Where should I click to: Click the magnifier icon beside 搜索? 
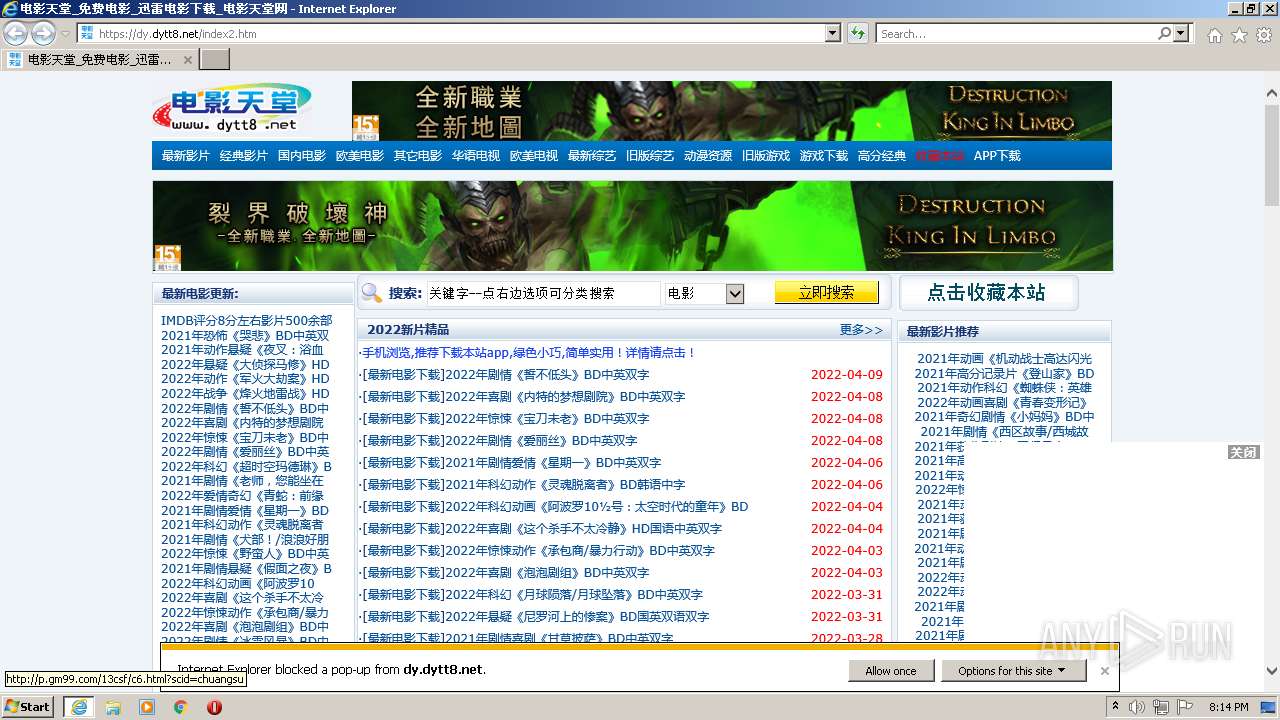372,292
